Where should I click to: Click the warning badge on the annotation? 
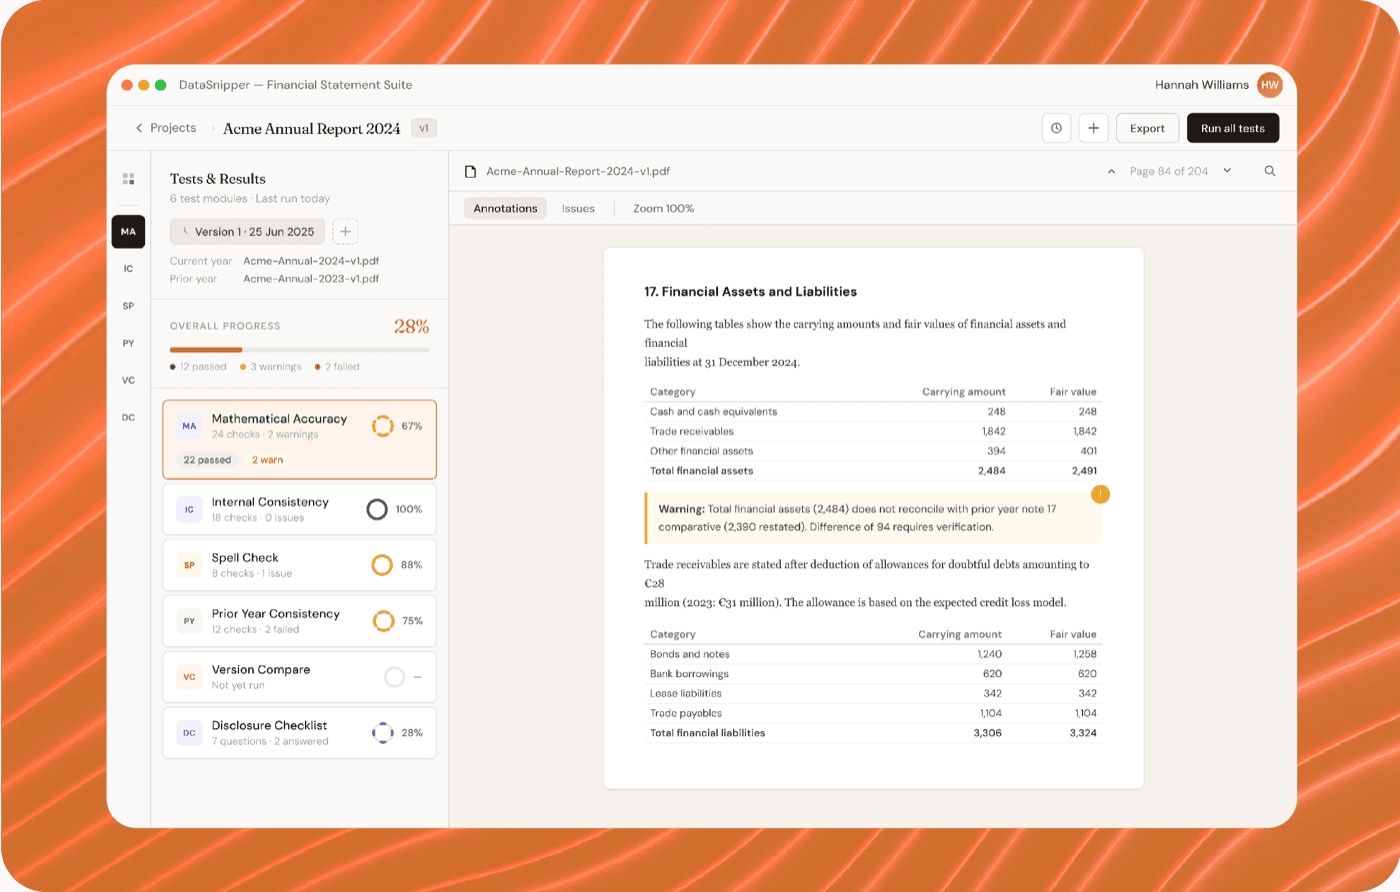[x=1100, y=494]
